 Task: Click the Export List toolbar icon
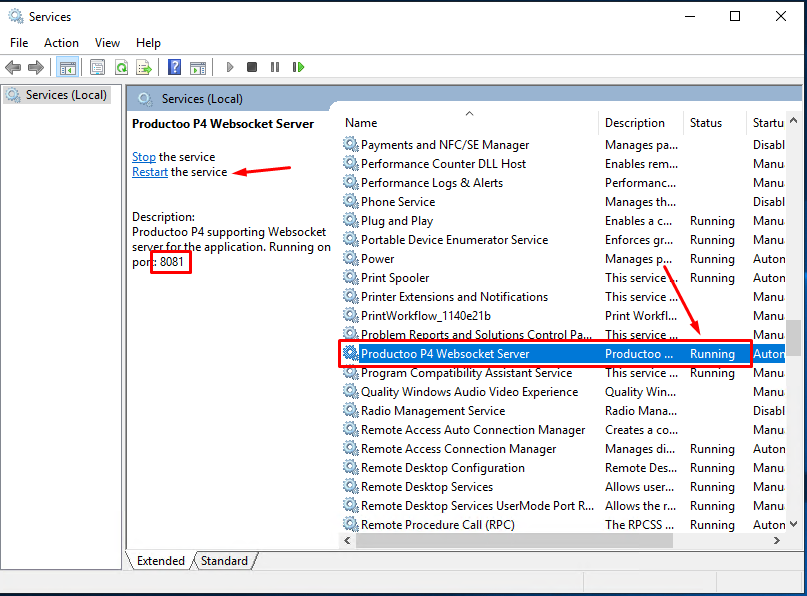144,67
